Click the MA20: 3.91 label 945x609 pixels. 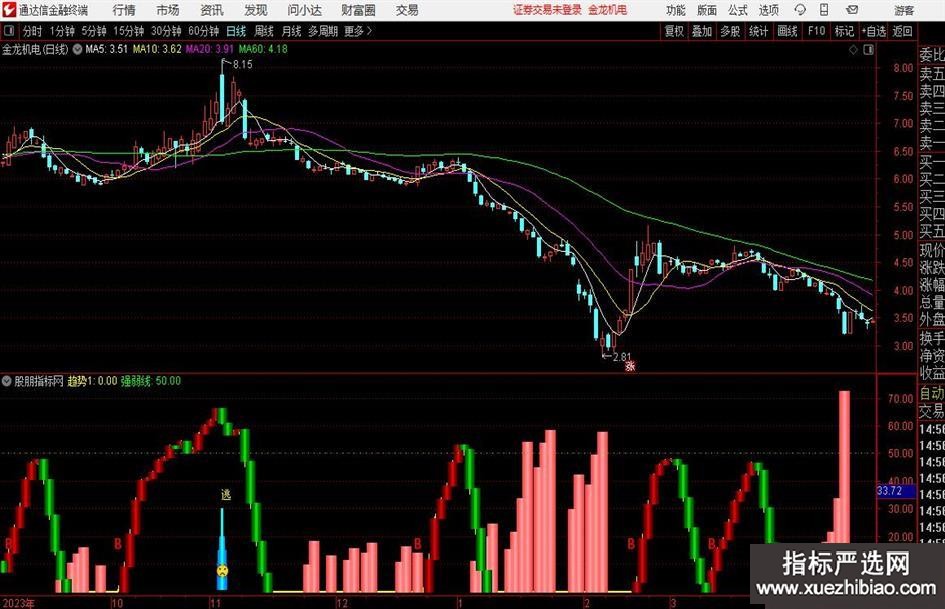210,49
